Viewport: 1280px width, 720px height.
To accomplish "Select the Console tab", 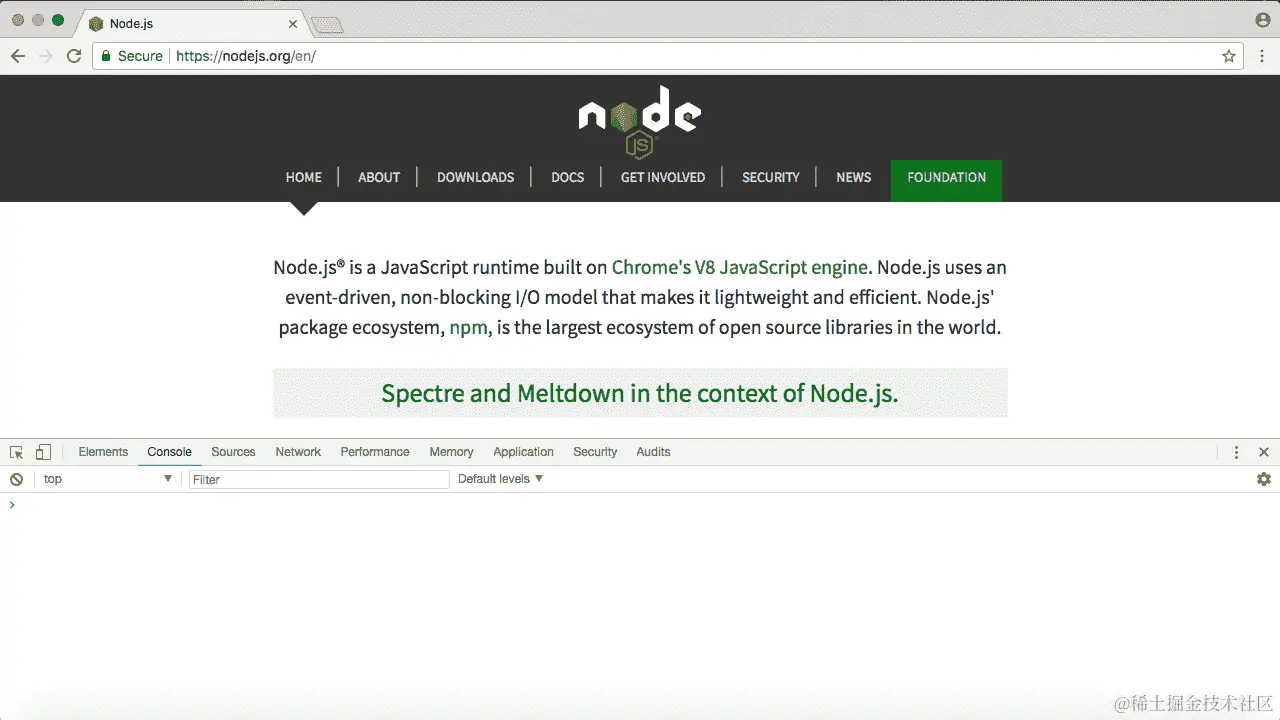I will pyautogui.click(x=169, y=452).
